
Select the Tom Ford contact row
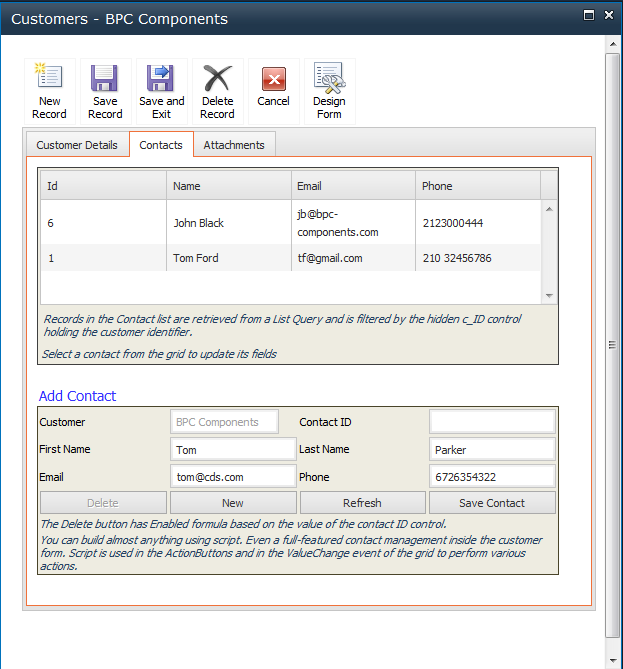click(x=291, y=258)
